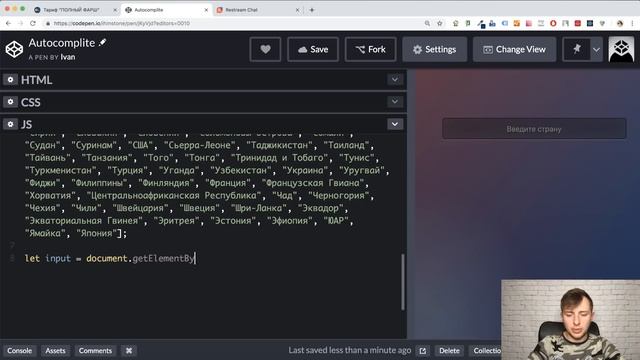Open the Console panel
The height and width of the screenshot is (360, 640).
(20, 351)
